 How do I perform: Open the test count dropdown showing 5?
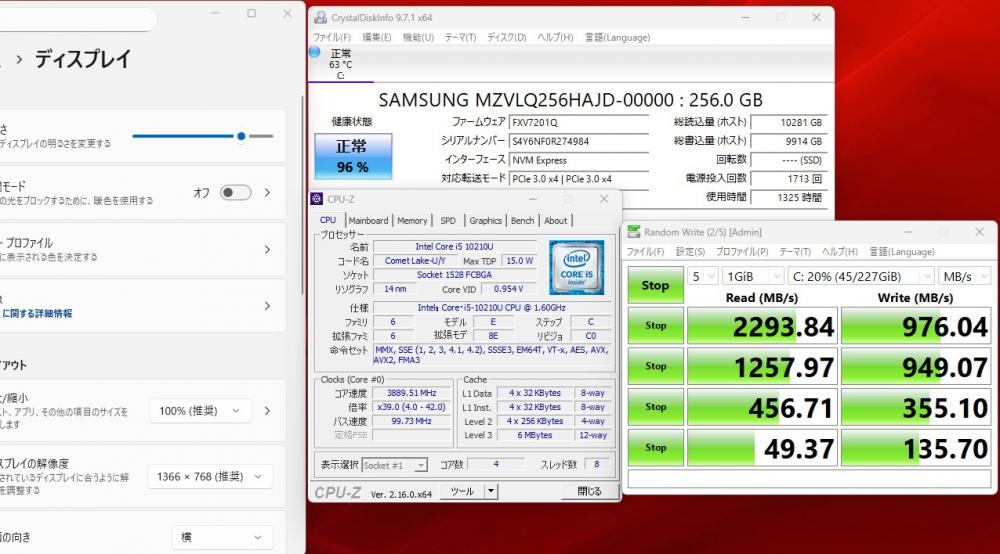[x=702, y=276]
